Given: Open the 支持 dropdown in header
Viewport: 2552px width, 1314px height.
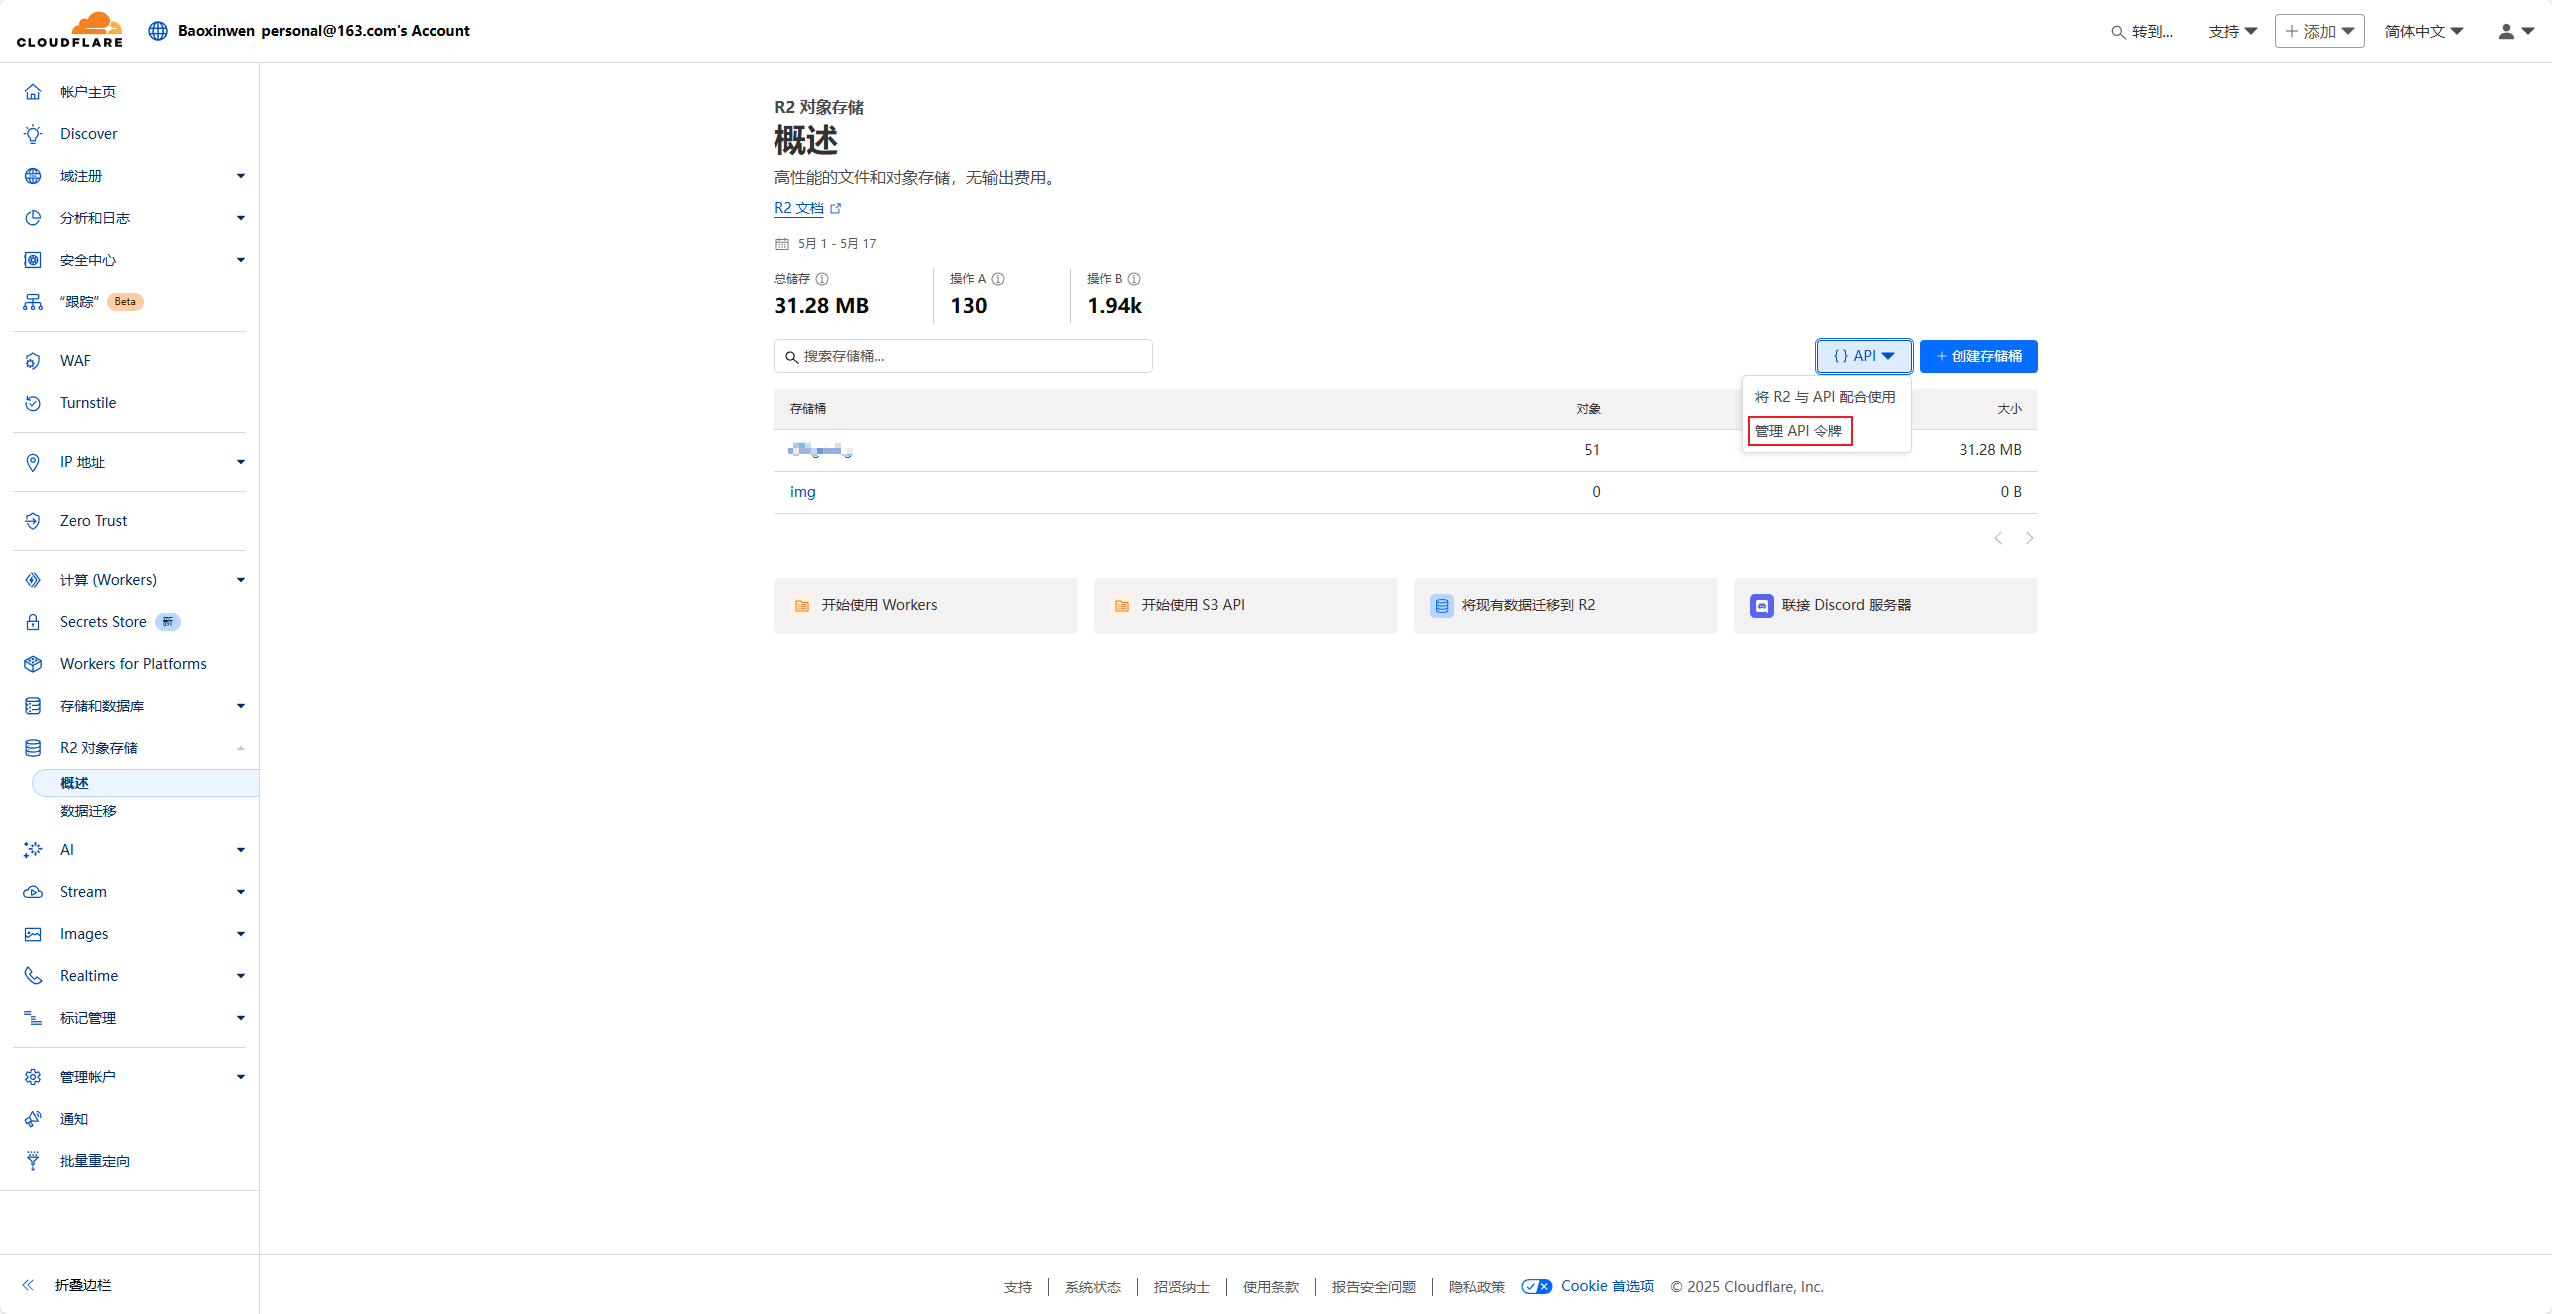Looking at the screenshot, I should pos(2233,31).
